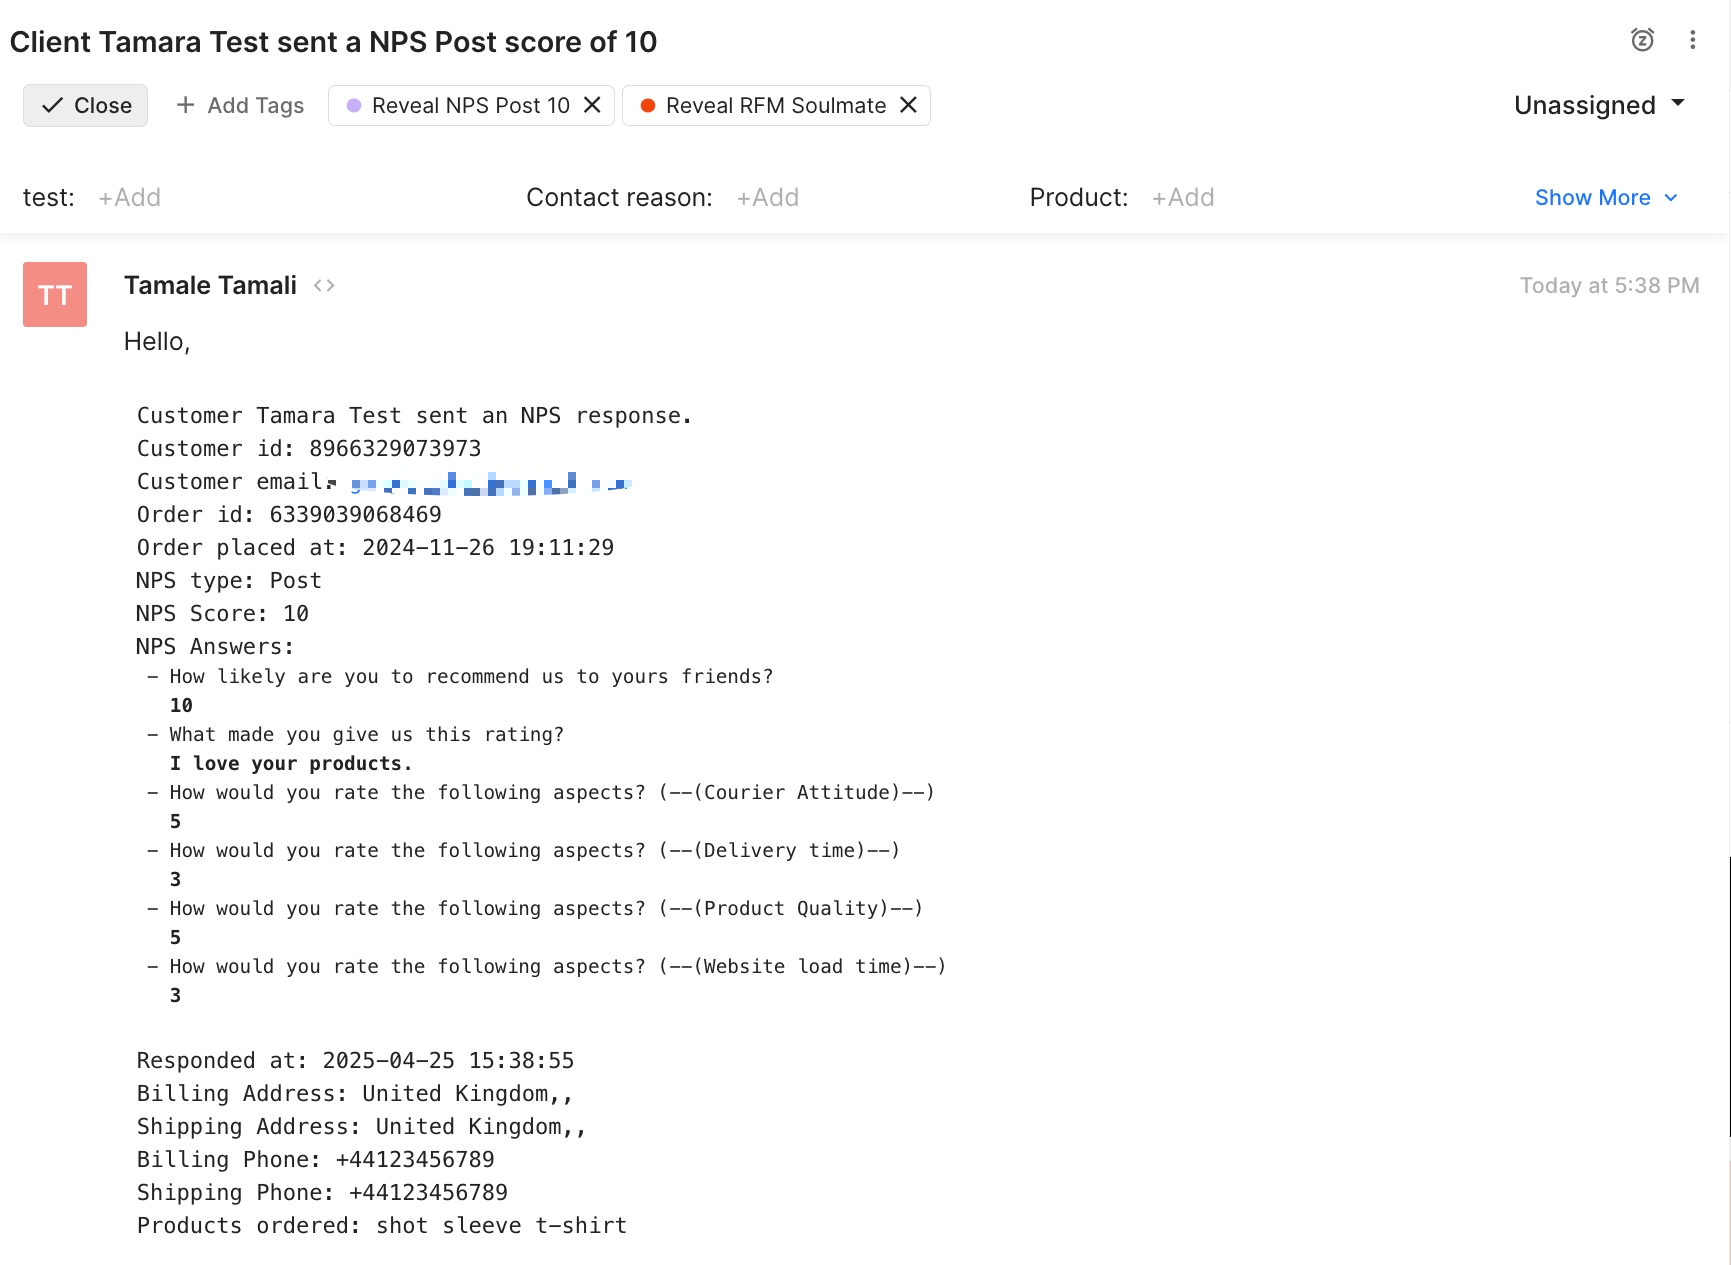This screenshot has width=1731, height=1265.
Task: Click the purple dot on NPS Post tag
Action: 354,105
